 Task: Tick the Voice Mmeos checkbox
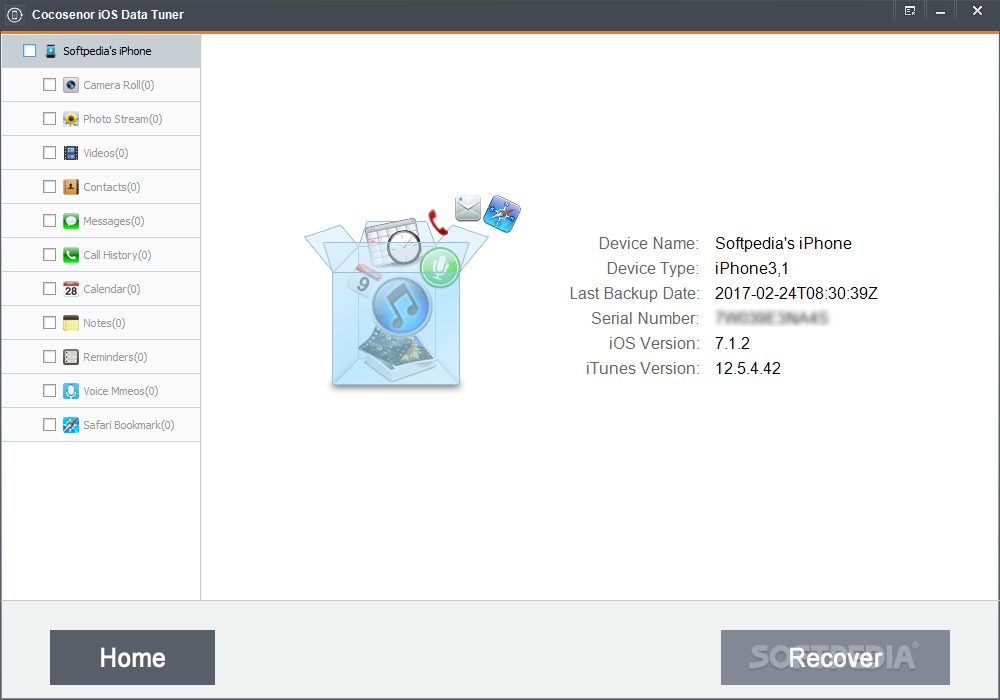[x=49, y=391]
